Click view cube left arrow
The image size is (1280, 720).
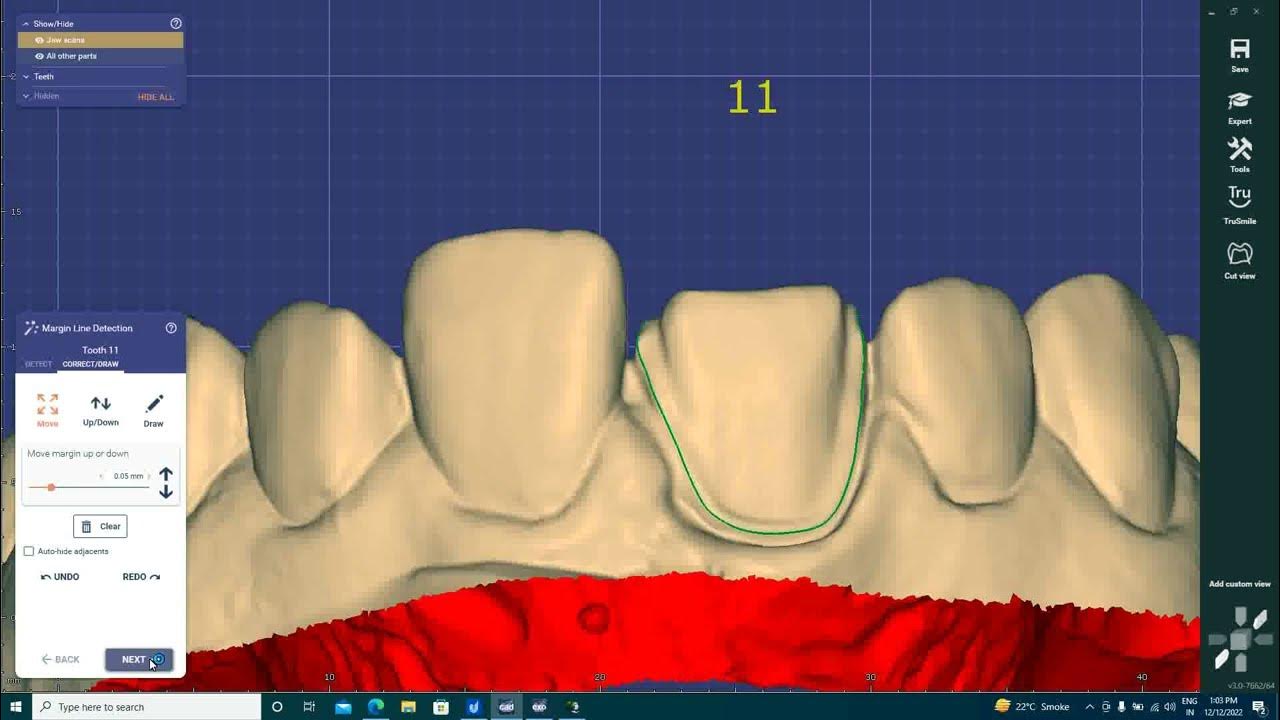(1218, 640)
